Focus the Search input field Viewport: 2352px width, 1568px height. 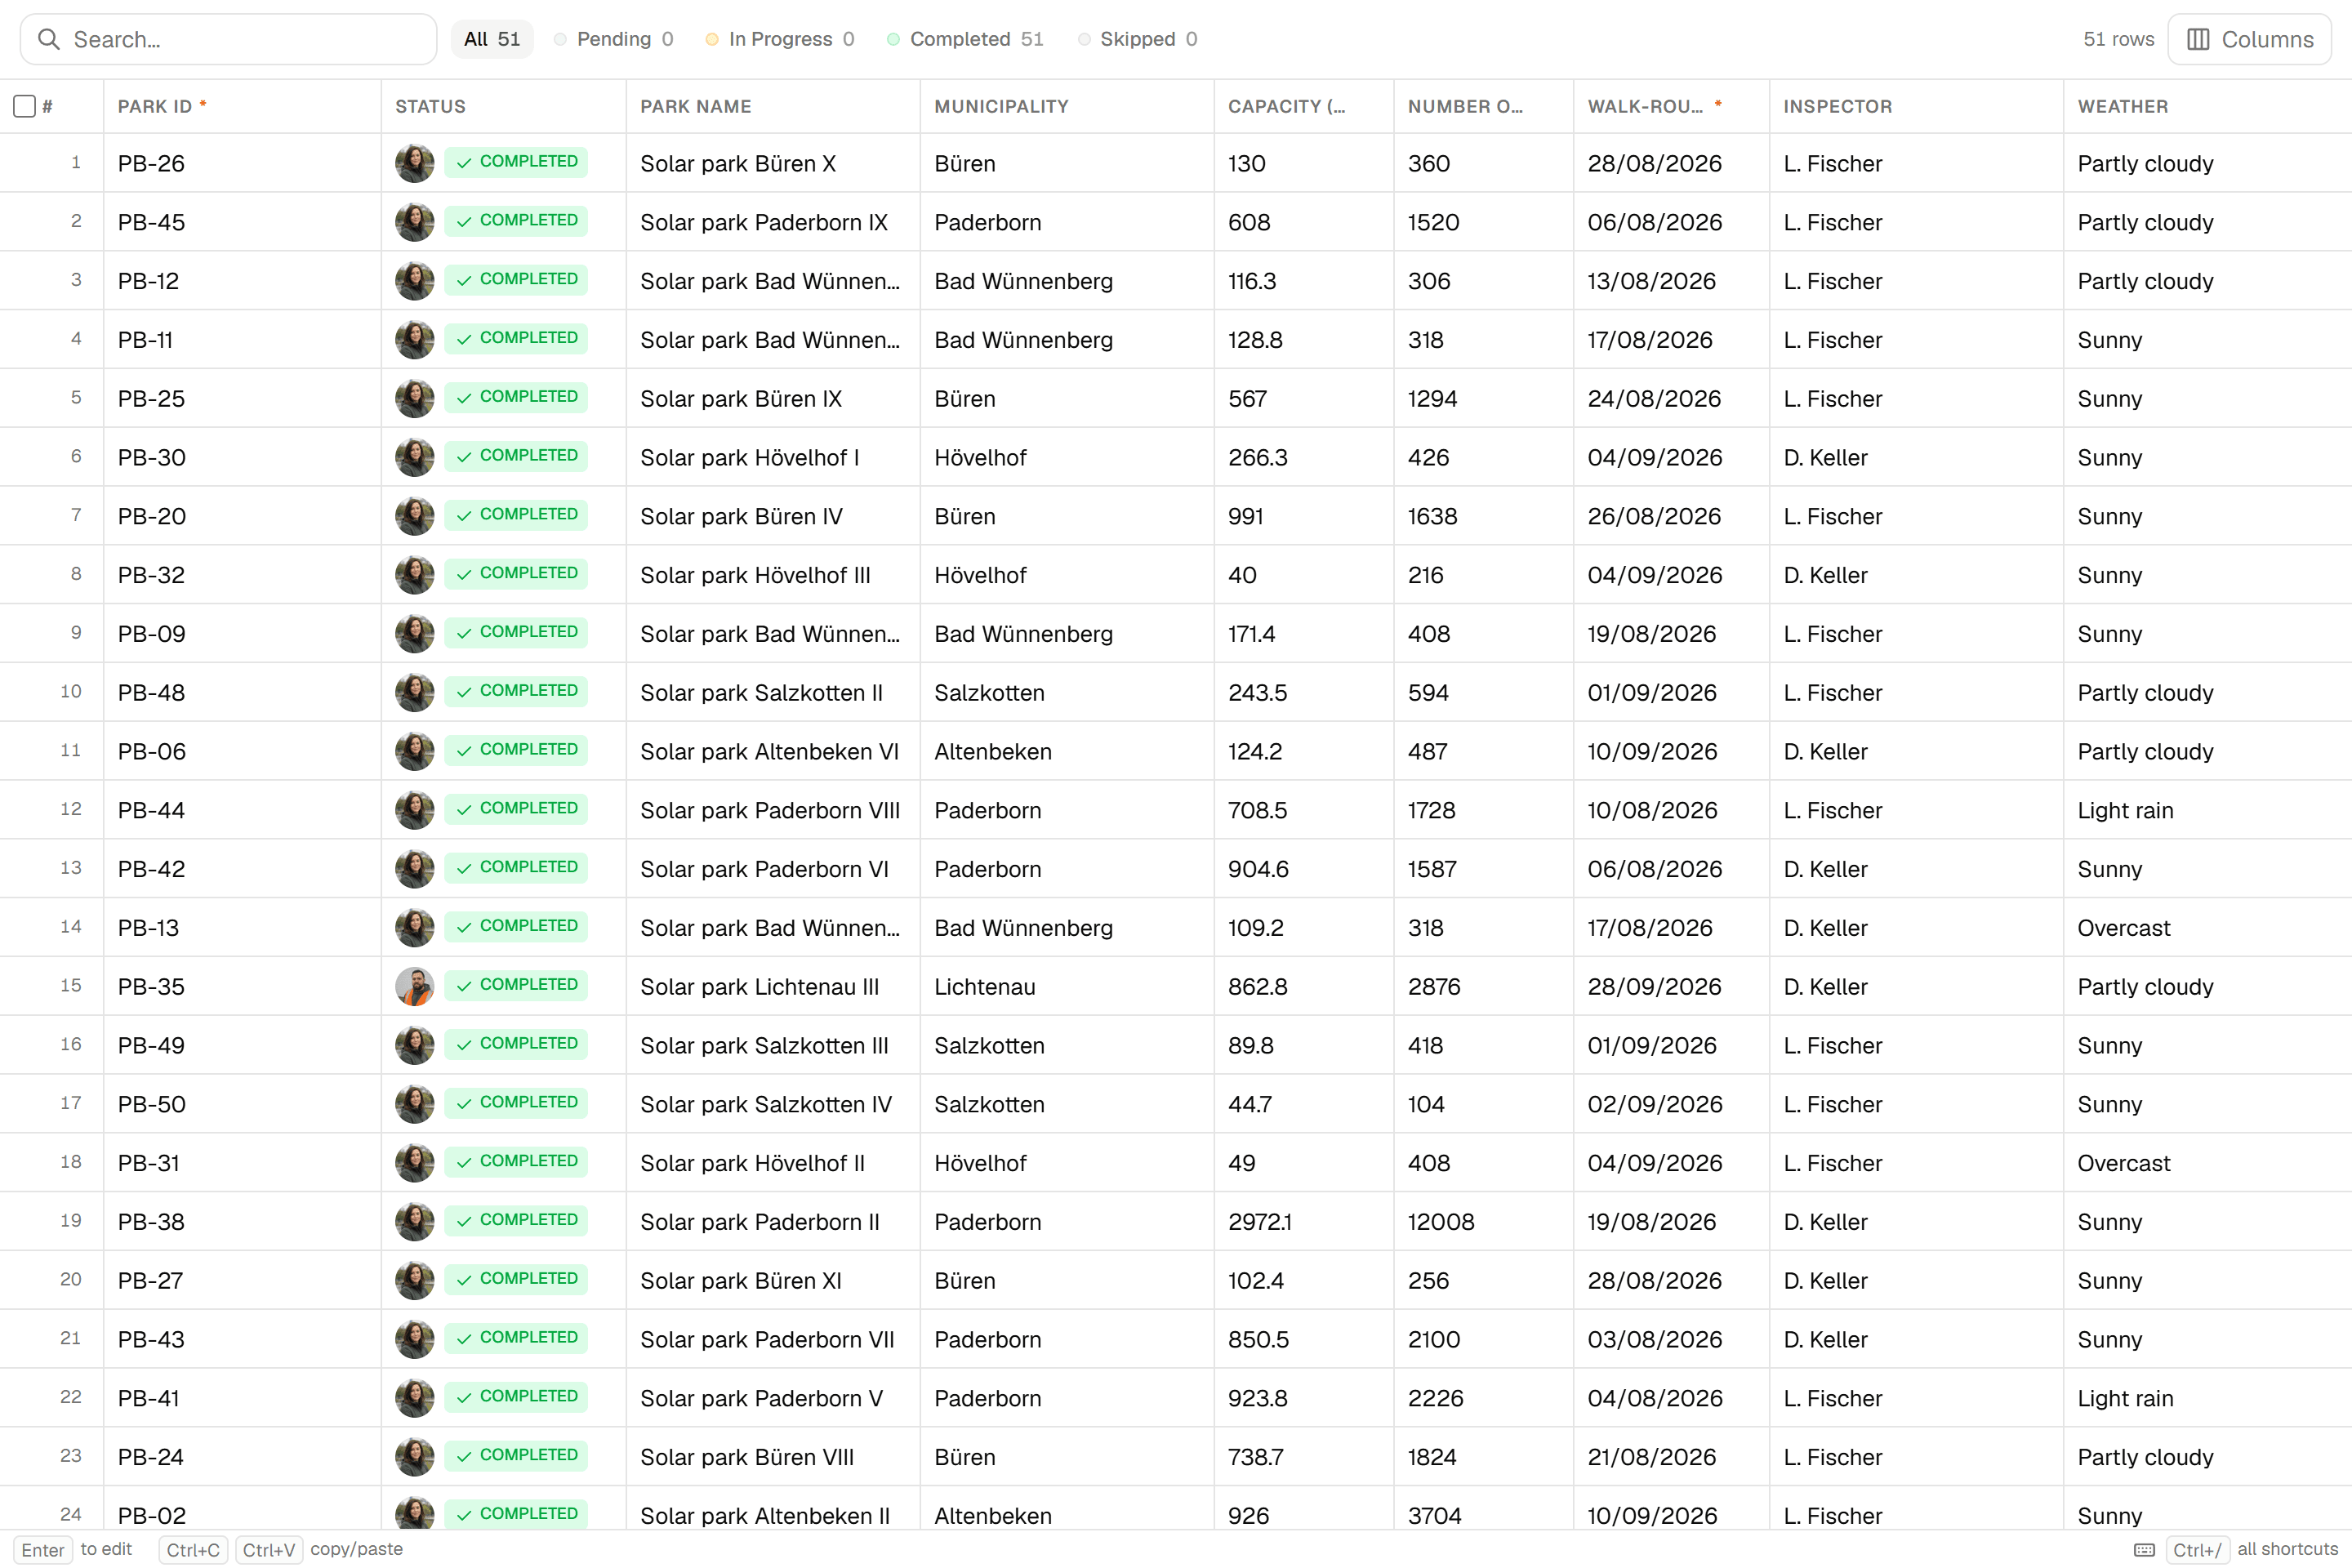pyautogui.click(x=229, y=39)
